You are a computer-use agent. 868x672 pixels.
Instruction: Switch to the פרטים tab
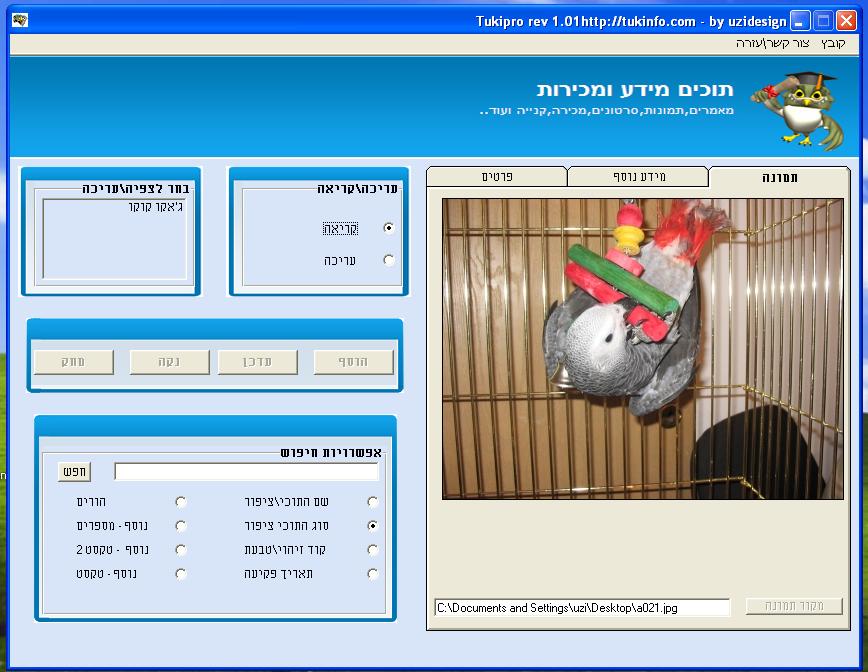[497, 177]
